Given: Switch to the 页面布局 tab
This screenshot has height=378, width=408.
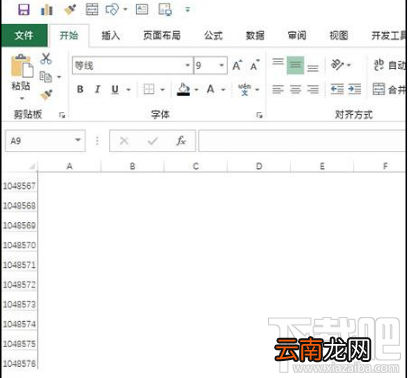Looking at the screenshot, I should tap(162, 35).
